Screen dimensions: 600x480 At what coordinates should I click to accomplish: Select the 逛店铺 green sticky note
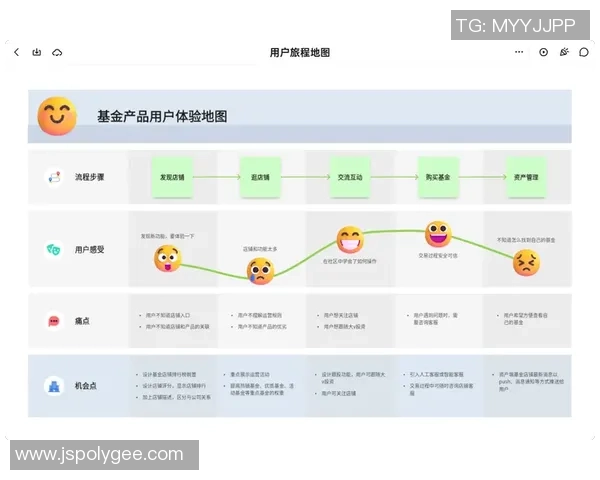[x=261, y=177]
